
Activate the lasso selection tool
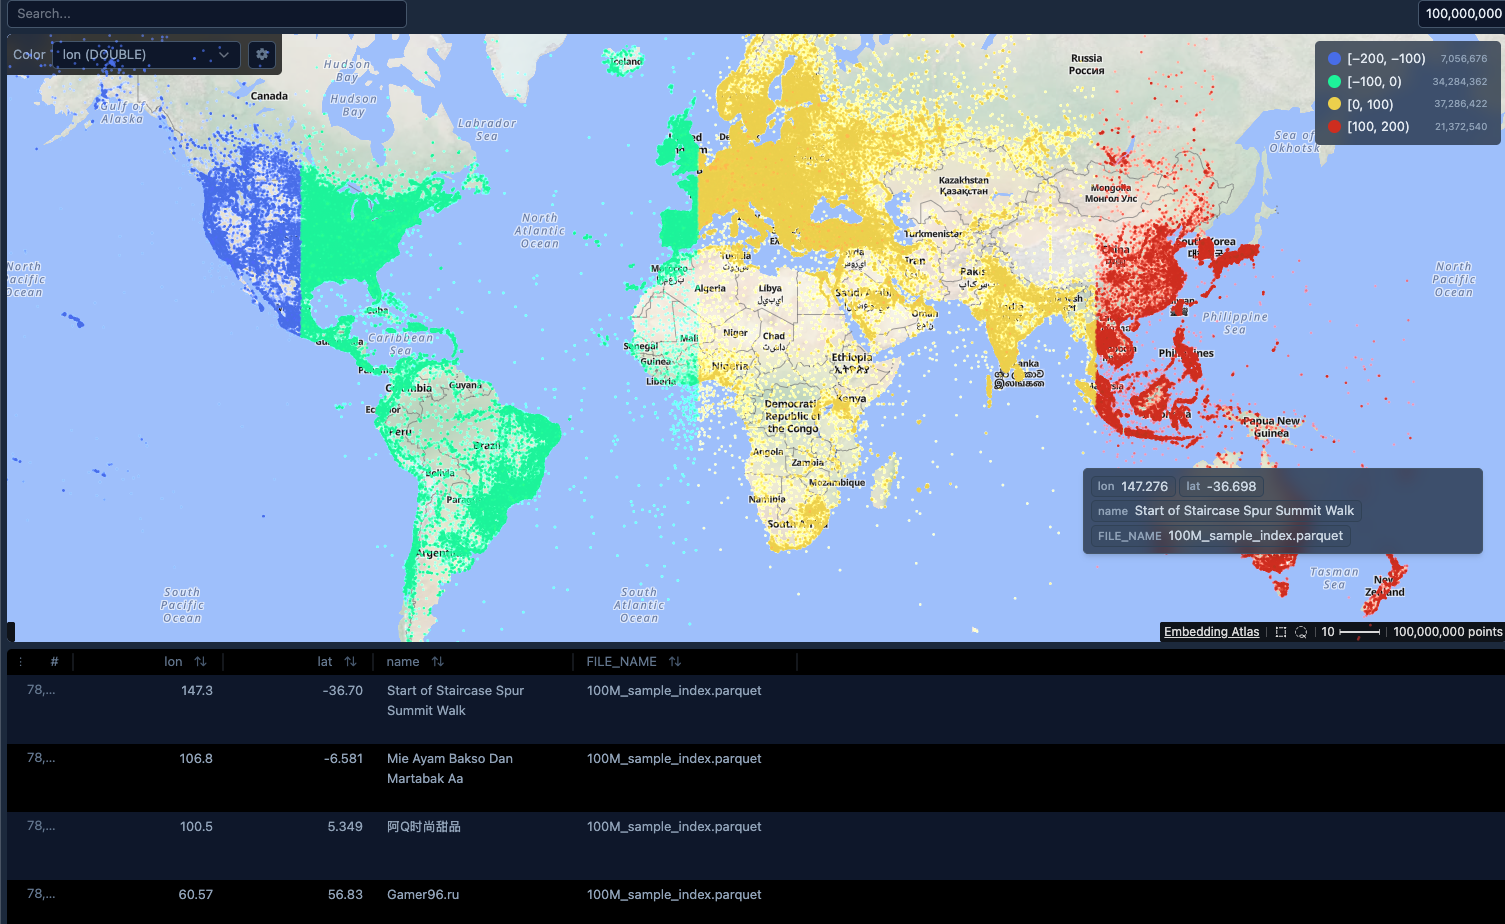tap(1301, 632)
